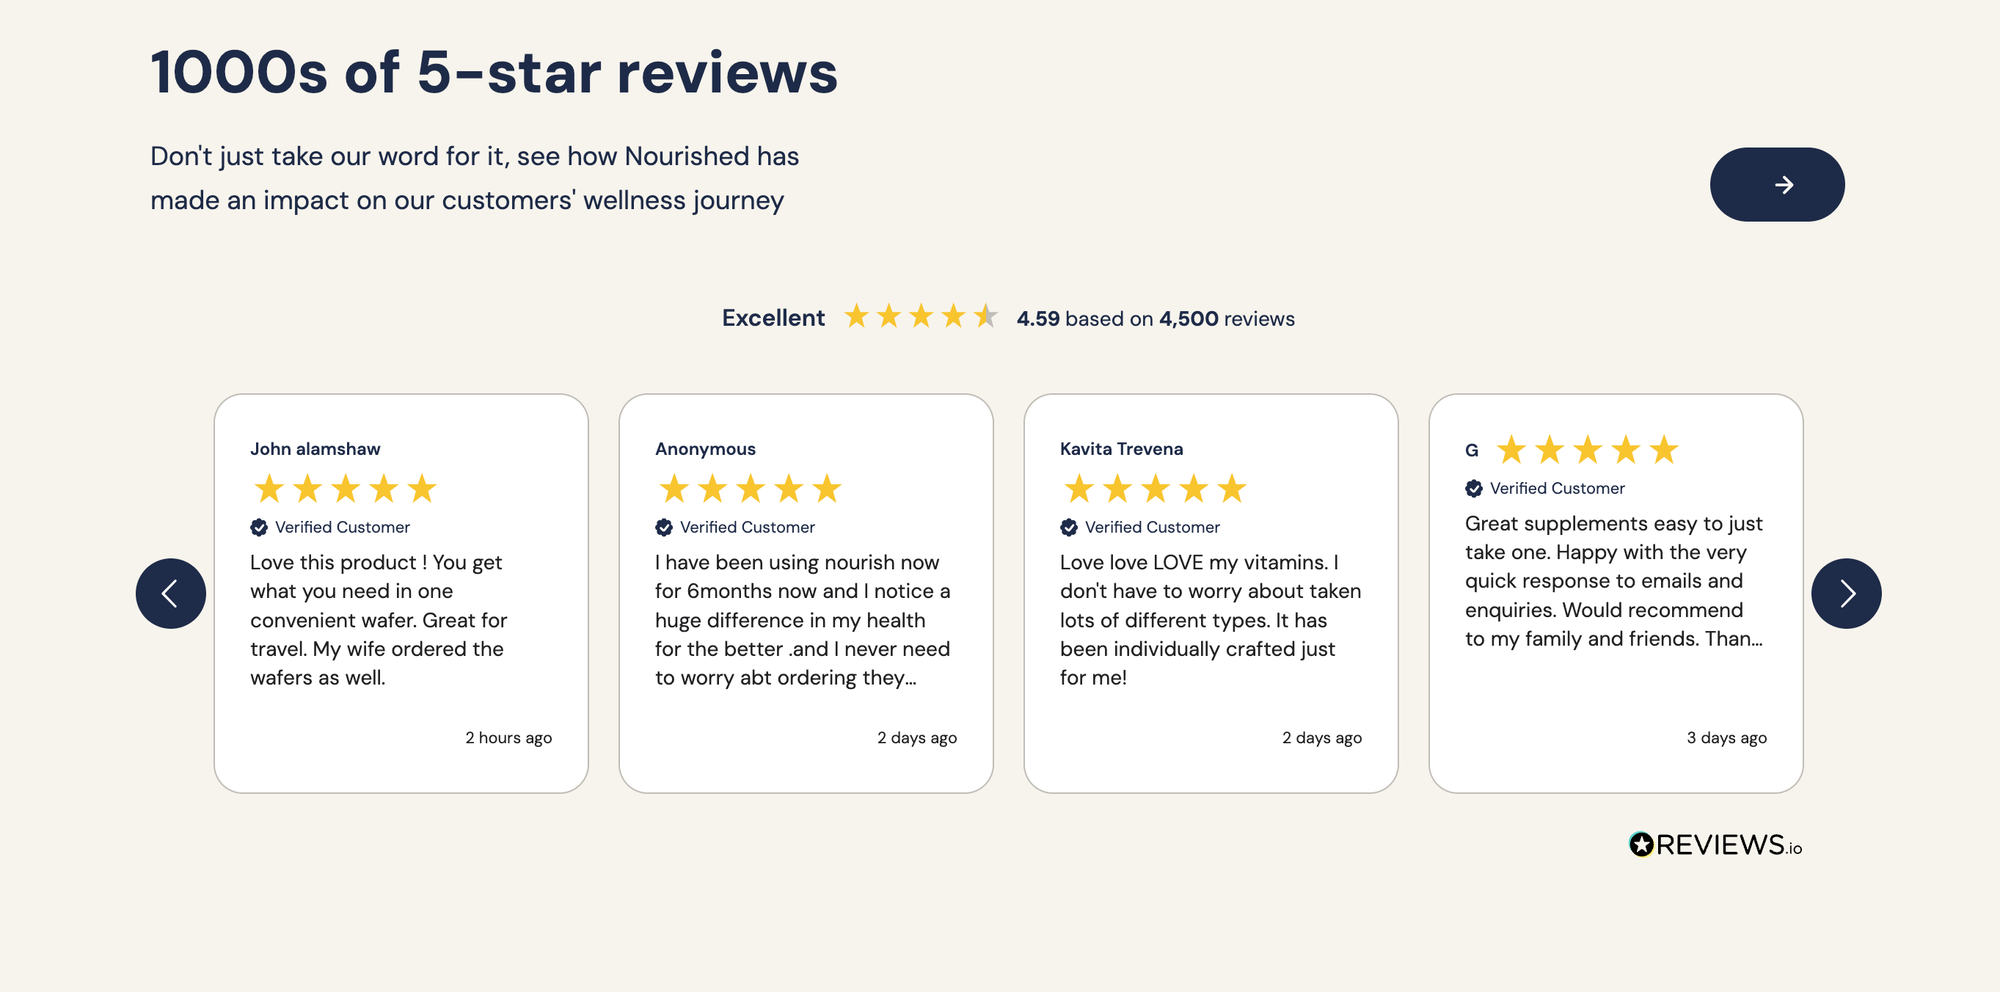Click the half-filled fifth star in overall rating
Viewport: 2000px width, 992px height.
[986, 316]
